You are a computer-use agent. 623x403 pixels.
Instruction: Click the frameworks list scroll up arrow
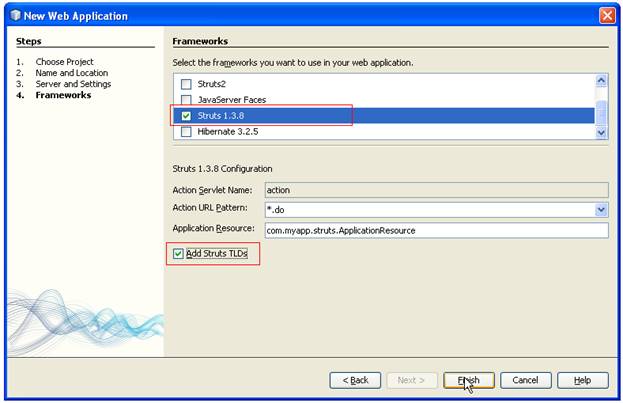(x=601, y=81)
